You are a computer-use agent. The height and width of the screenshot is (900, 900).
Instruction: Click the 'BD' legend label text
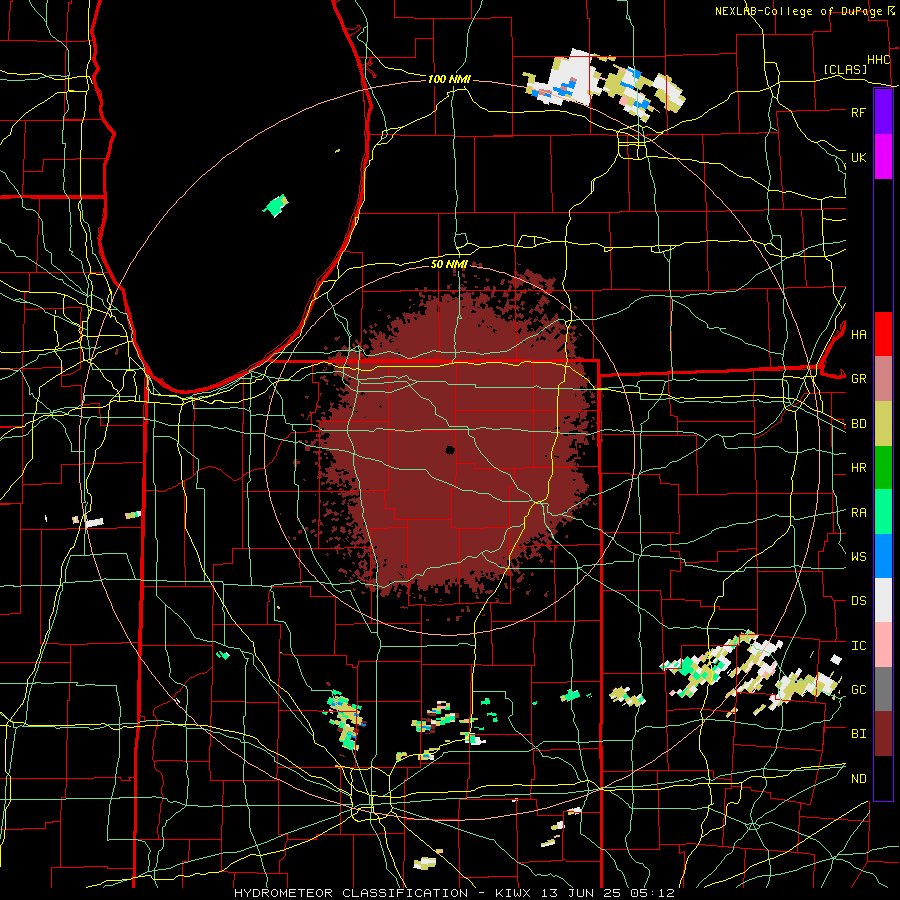(x=858, y=424)
